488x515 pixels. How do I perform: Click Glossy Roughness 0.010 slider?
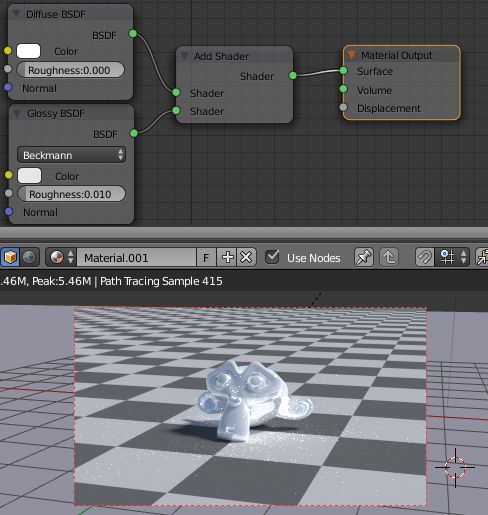71,194
